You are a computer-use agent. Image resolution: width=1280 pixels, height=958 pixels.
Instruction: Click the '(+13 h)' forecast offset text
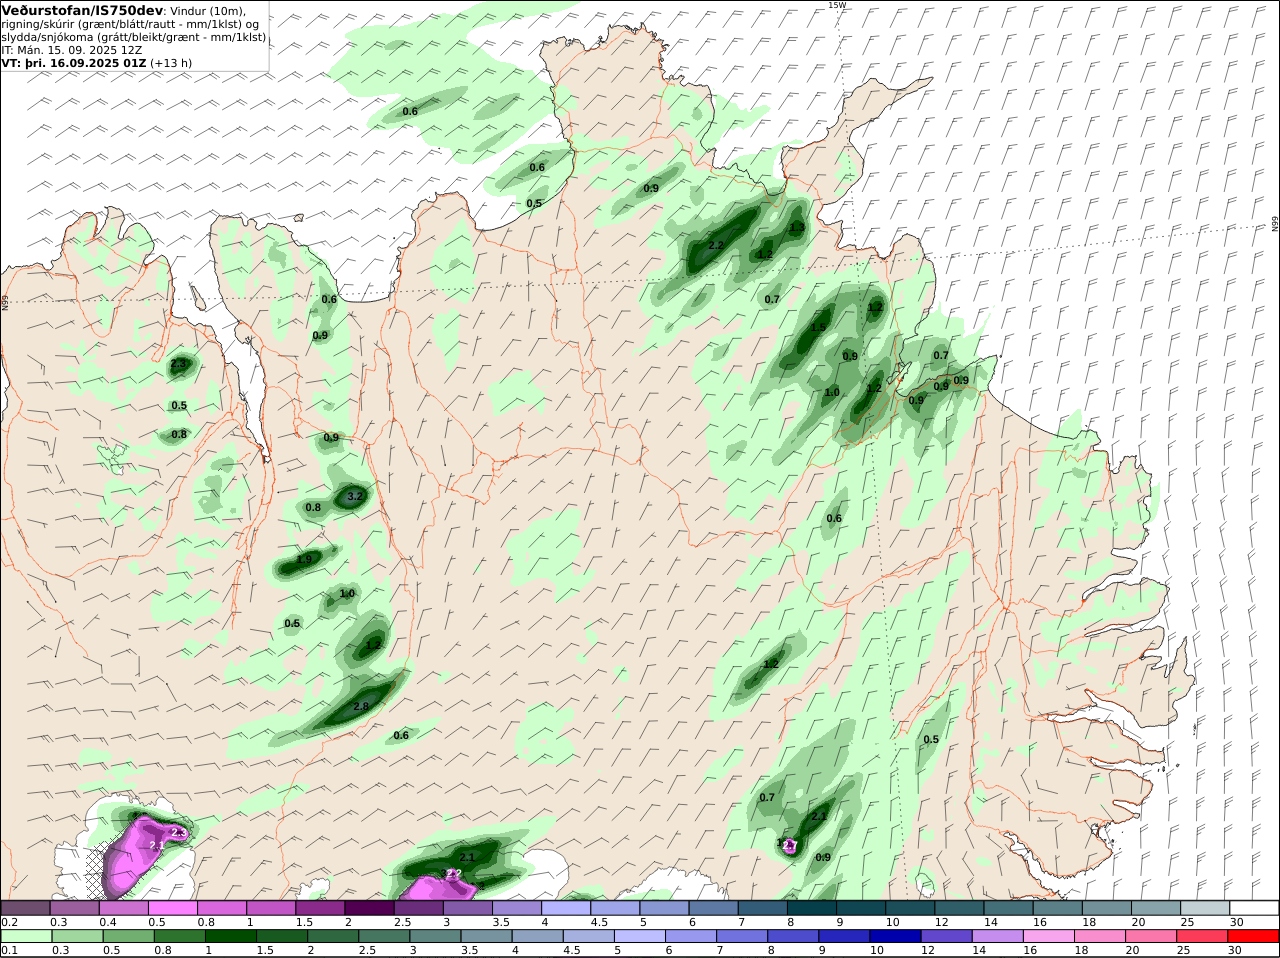tap(171, 63)
